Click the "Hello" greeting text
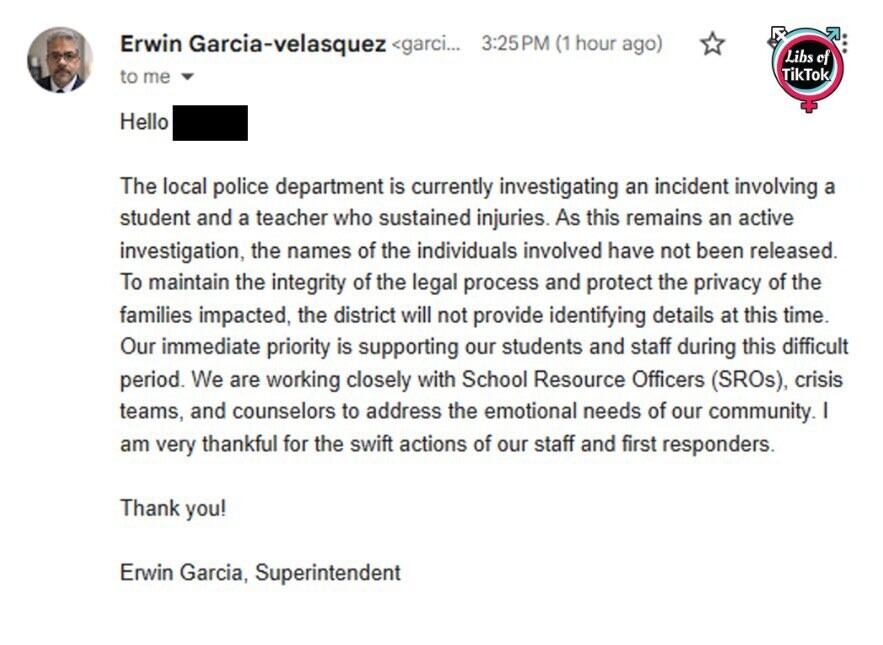Viewport: 883px width, 645px height. pos(144,123)
